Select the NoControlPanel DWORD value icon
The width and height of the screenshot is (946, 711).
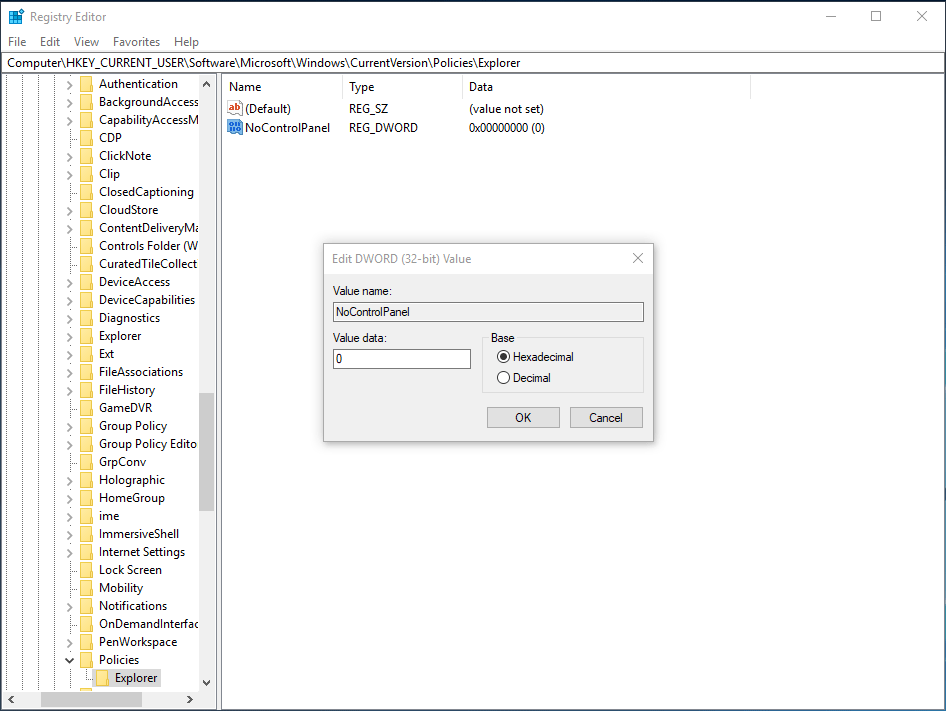pyautogui.click(x=235, y=127)
